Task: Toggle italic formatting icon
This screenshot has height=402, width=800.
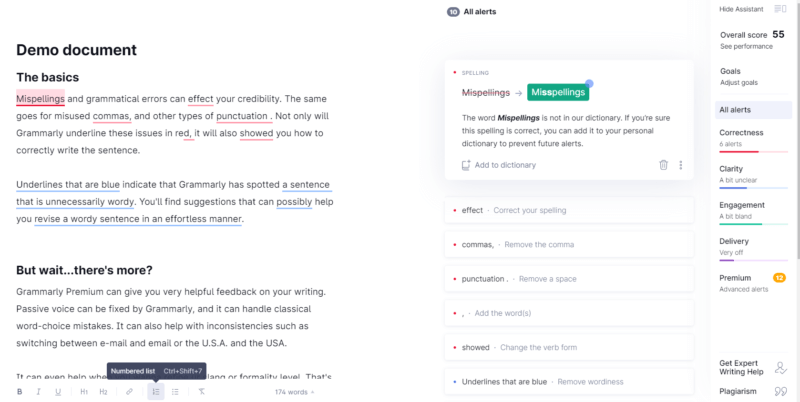Action: (x=38, y=392)
